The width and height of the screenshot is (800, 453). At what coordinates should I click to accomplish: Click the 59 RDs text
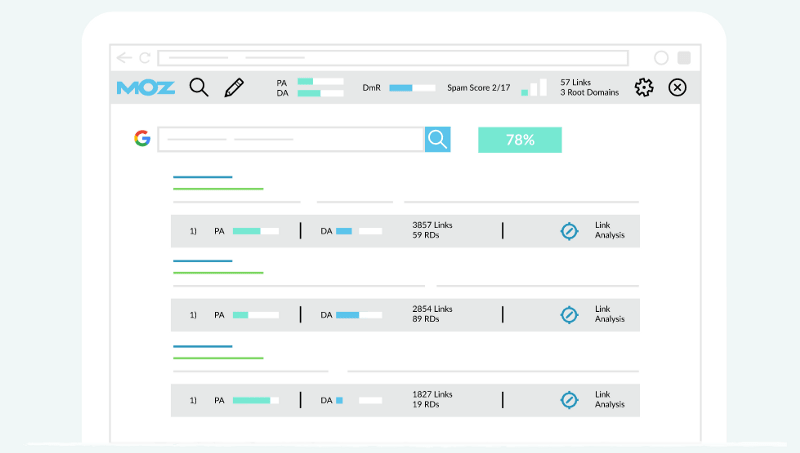click(426, 235)
